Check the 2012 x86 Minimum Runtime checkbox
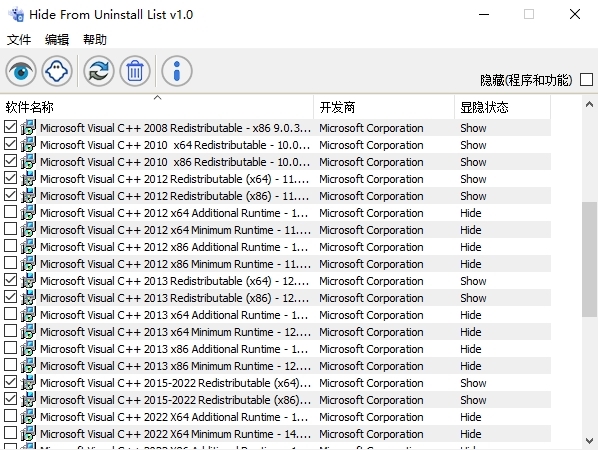 10,263
